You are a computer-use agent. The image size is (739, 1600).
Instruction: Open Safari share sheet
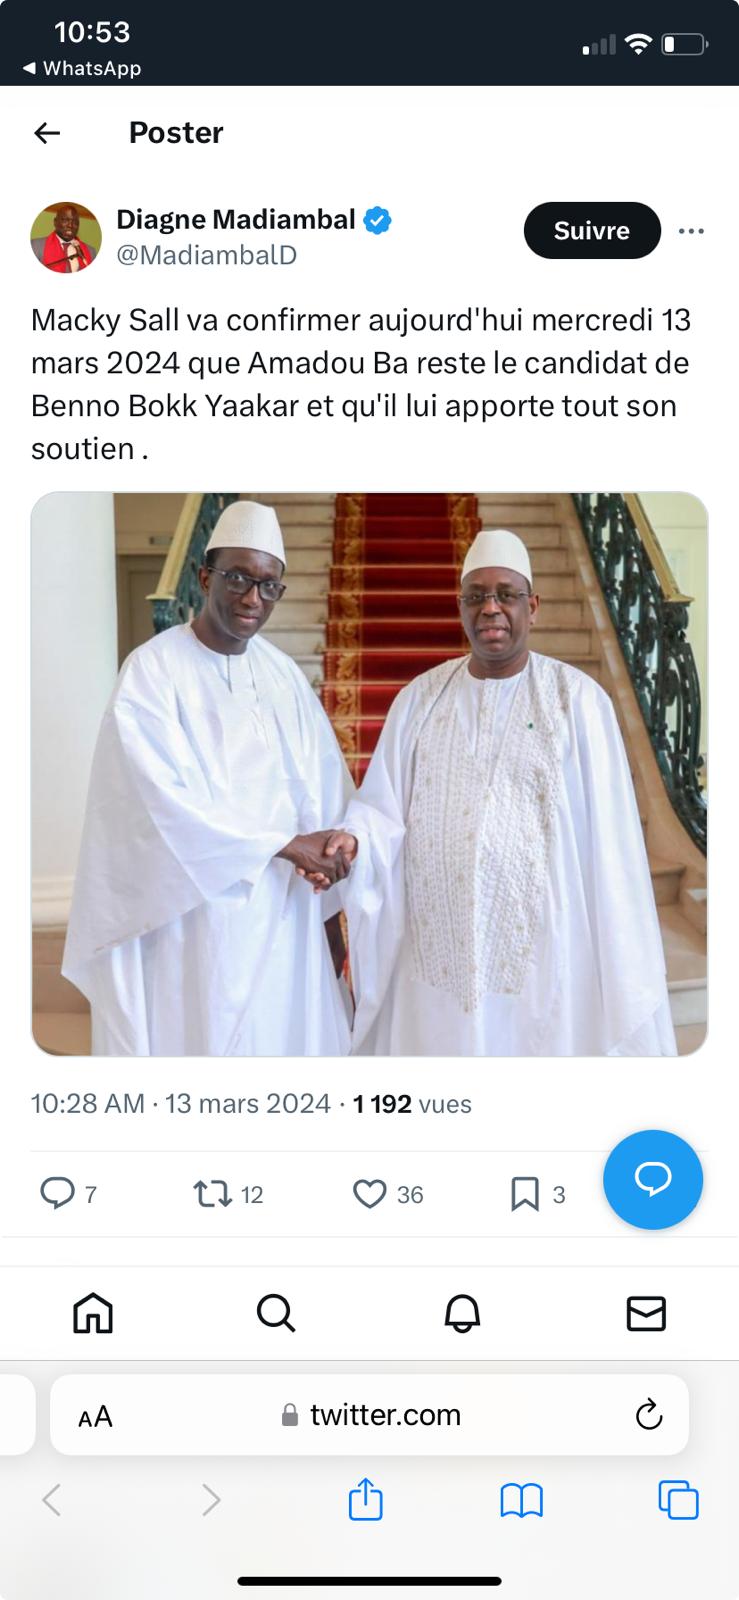tap(366, 1500)
